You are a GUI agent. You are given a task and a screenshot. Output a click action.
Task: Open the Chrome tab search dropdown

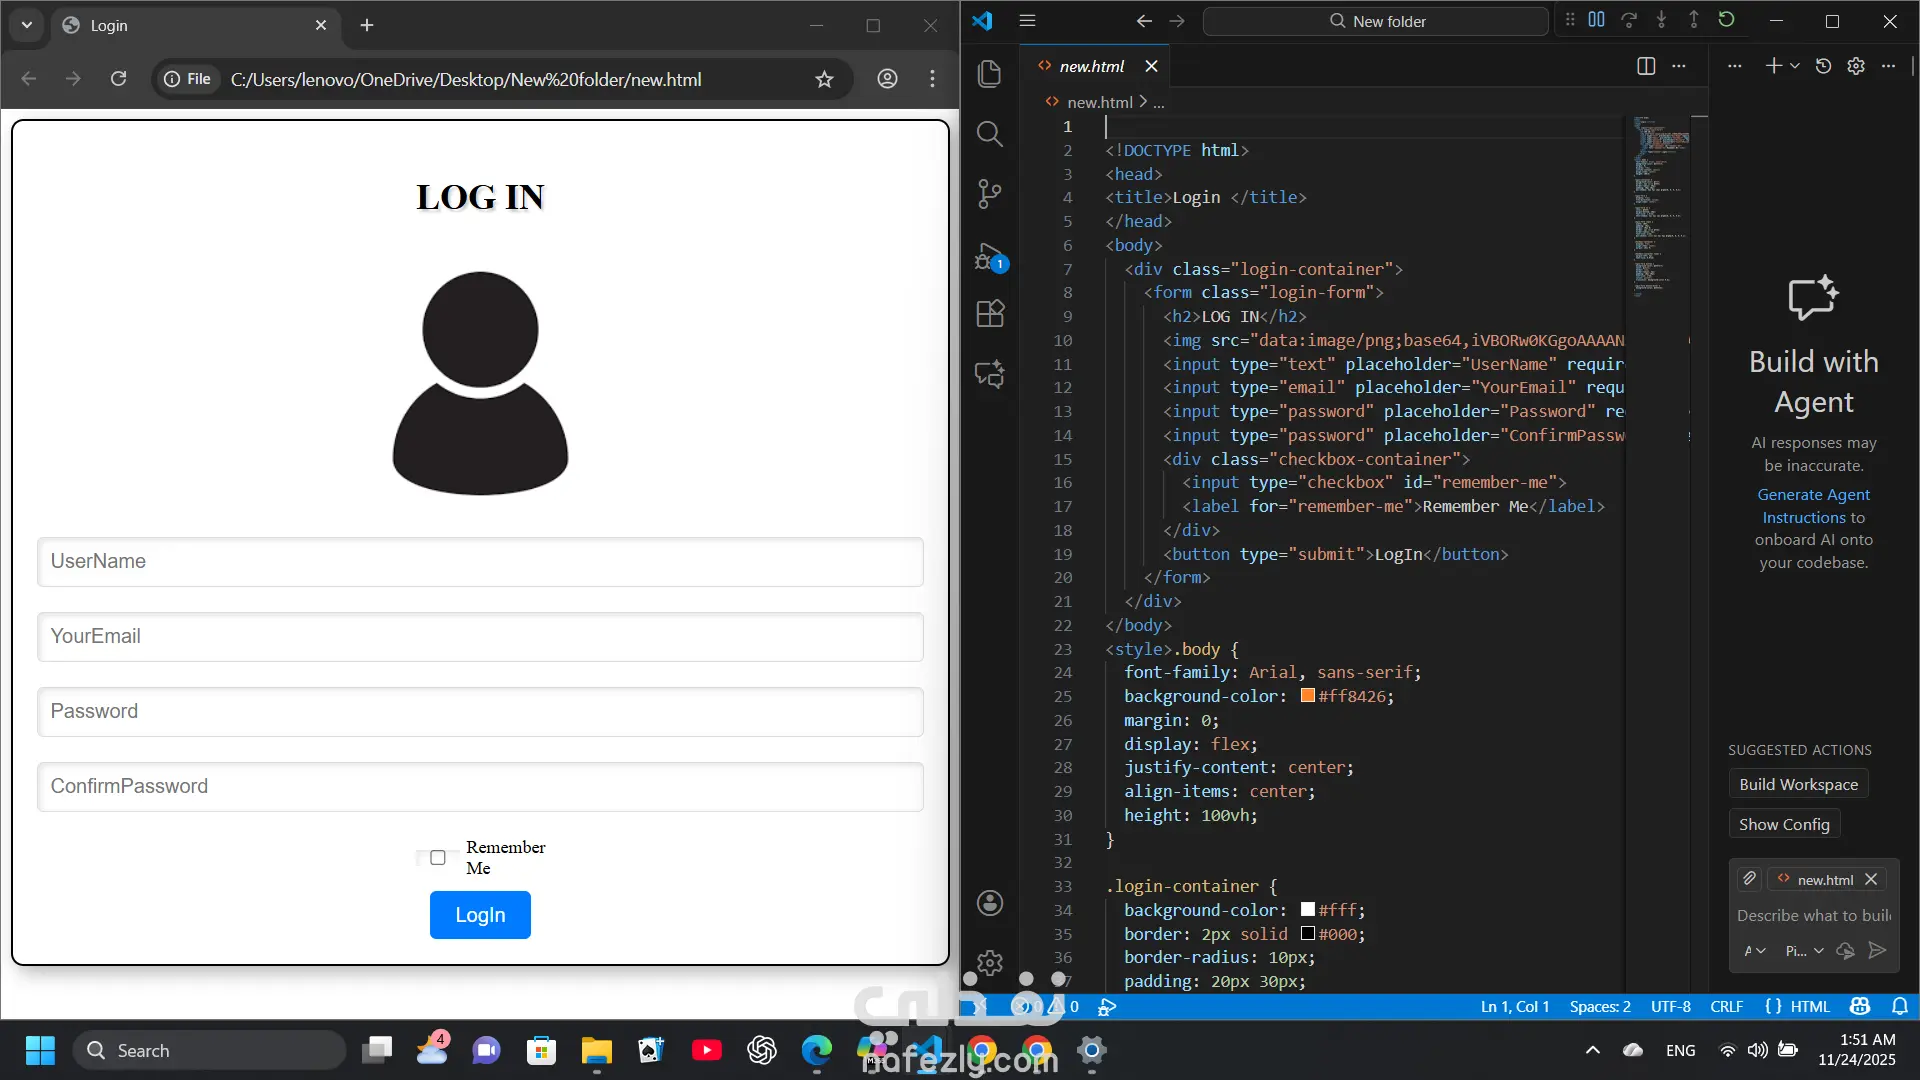[x=27, y=25]
